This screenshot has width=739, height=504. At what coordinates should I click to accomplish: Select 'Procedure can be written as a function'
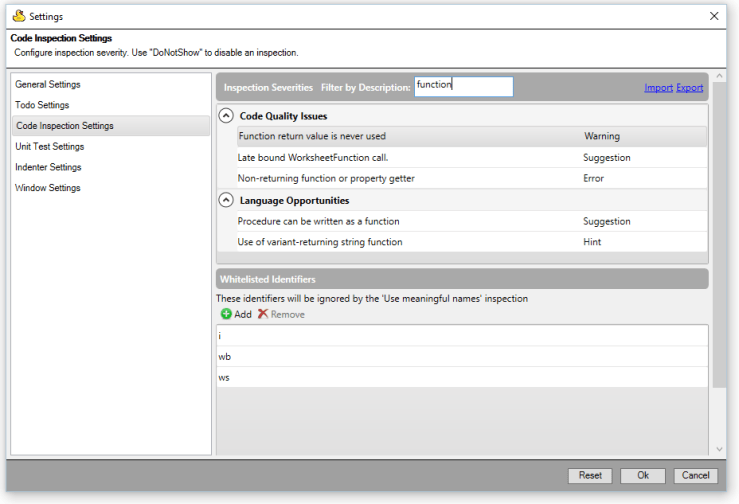(x=472, y=221)
